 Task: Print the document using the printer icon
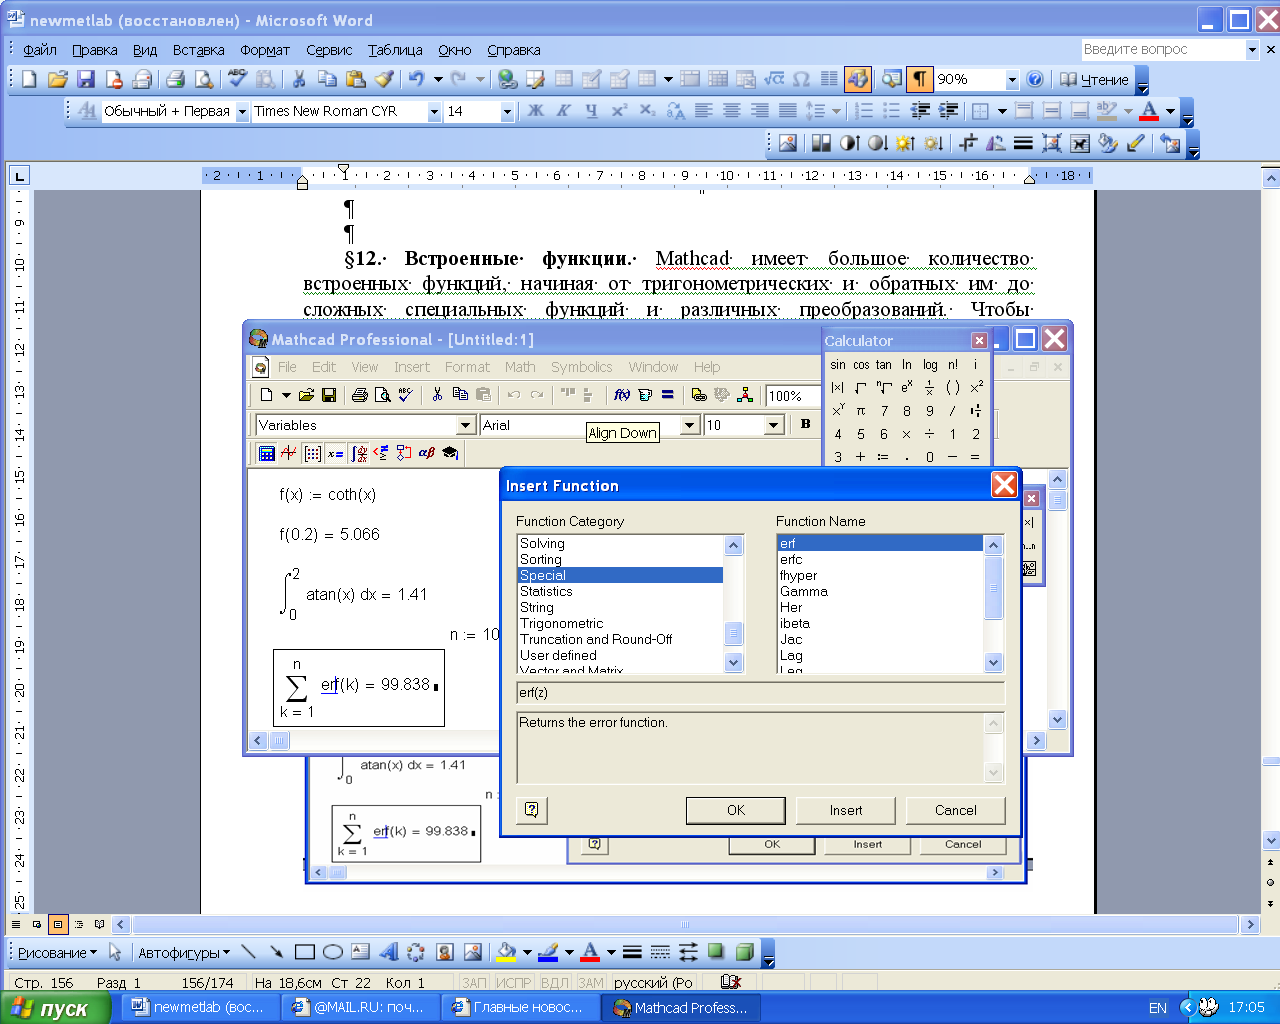click(176, 79)
